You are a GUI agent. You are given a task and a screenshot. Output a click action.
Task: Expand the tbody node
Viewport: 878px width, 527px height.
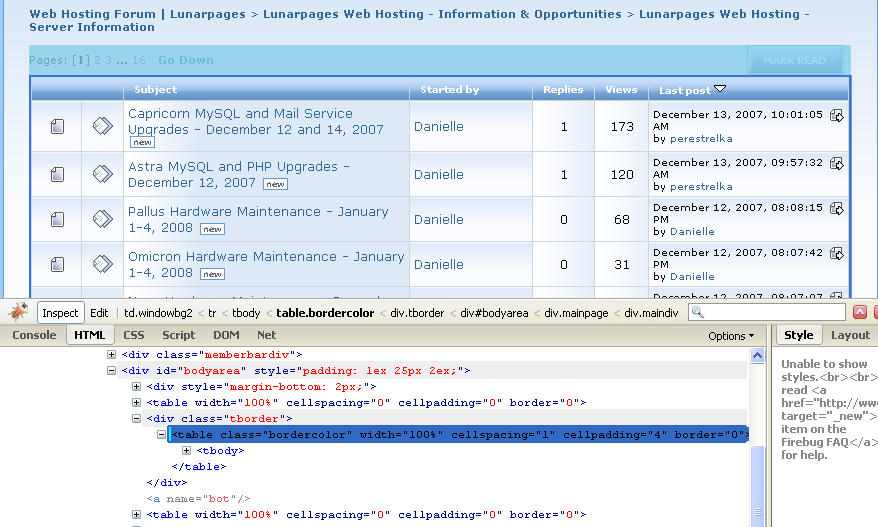[186, 450]
